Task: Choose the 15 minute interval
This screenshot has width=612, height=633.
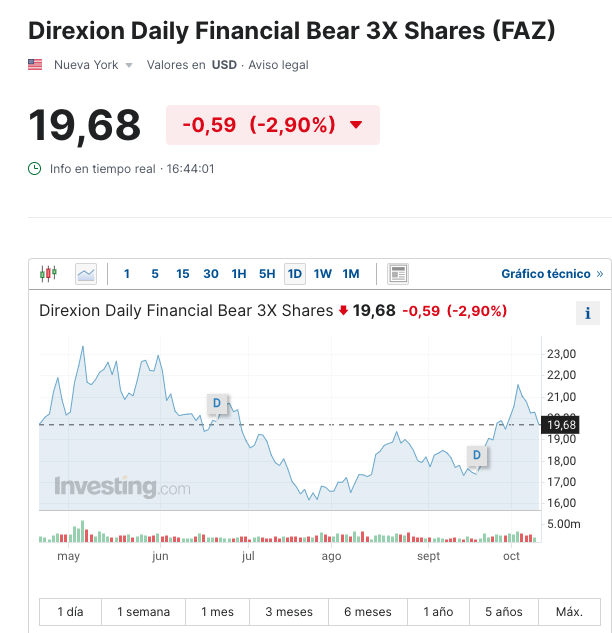Action: tap(182, 274)
